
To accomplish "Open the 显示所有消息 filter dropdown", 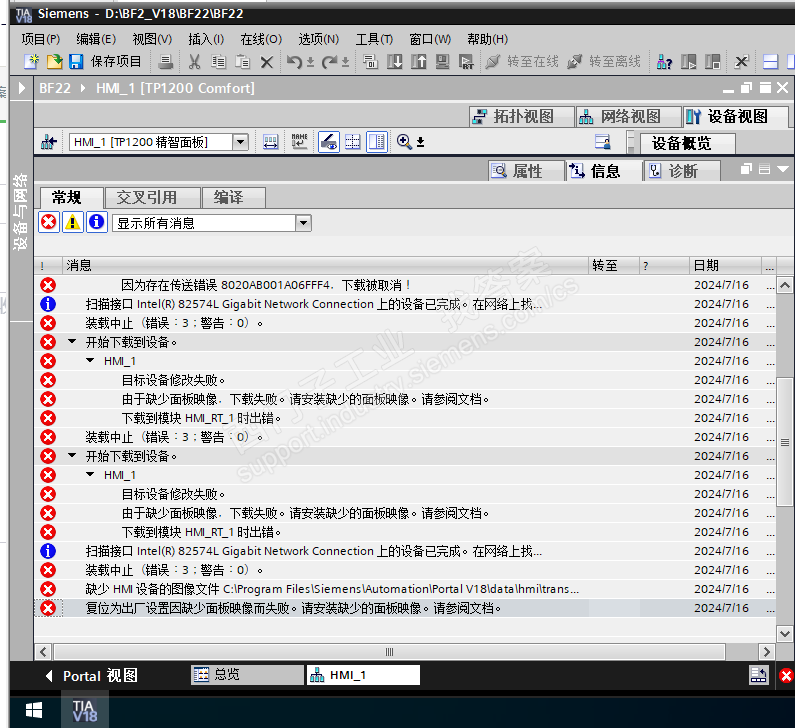I will point(303,223).
